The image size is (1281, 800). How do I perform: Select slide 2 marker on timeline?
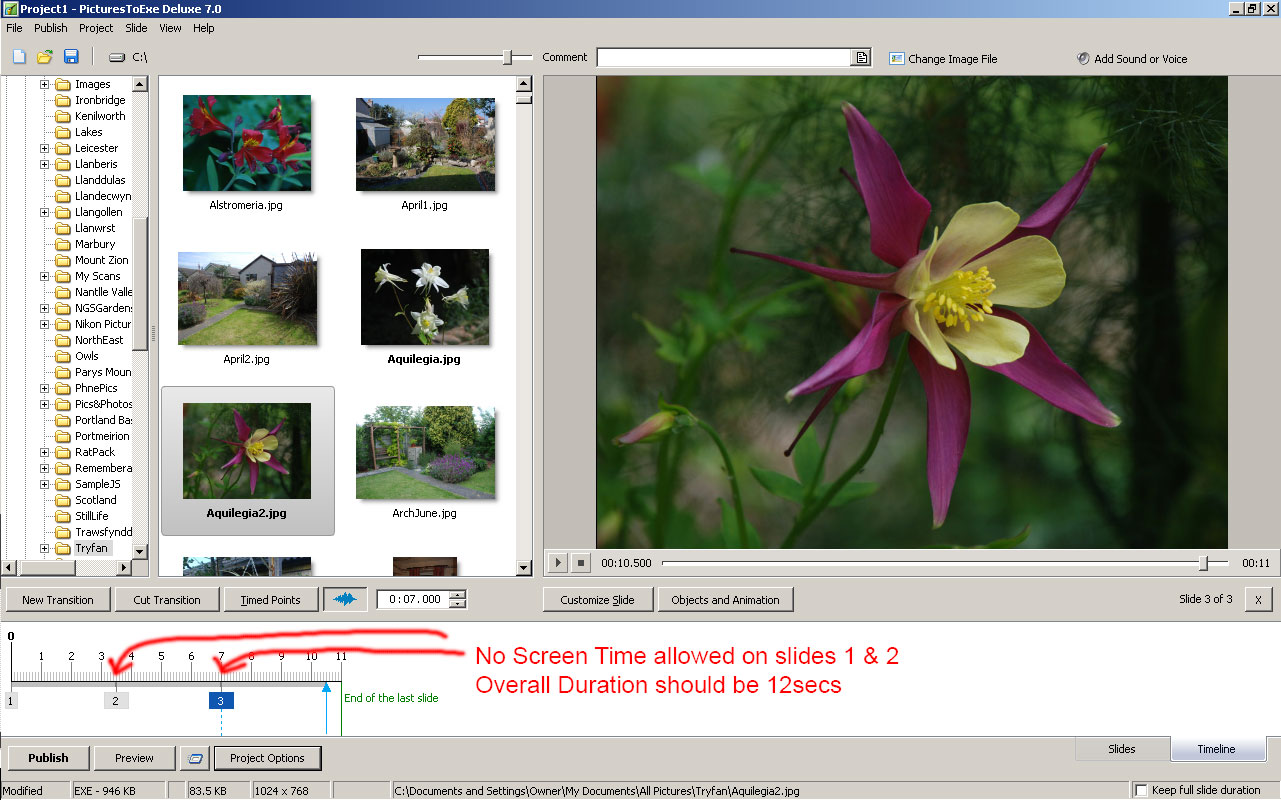click(116, 701)
